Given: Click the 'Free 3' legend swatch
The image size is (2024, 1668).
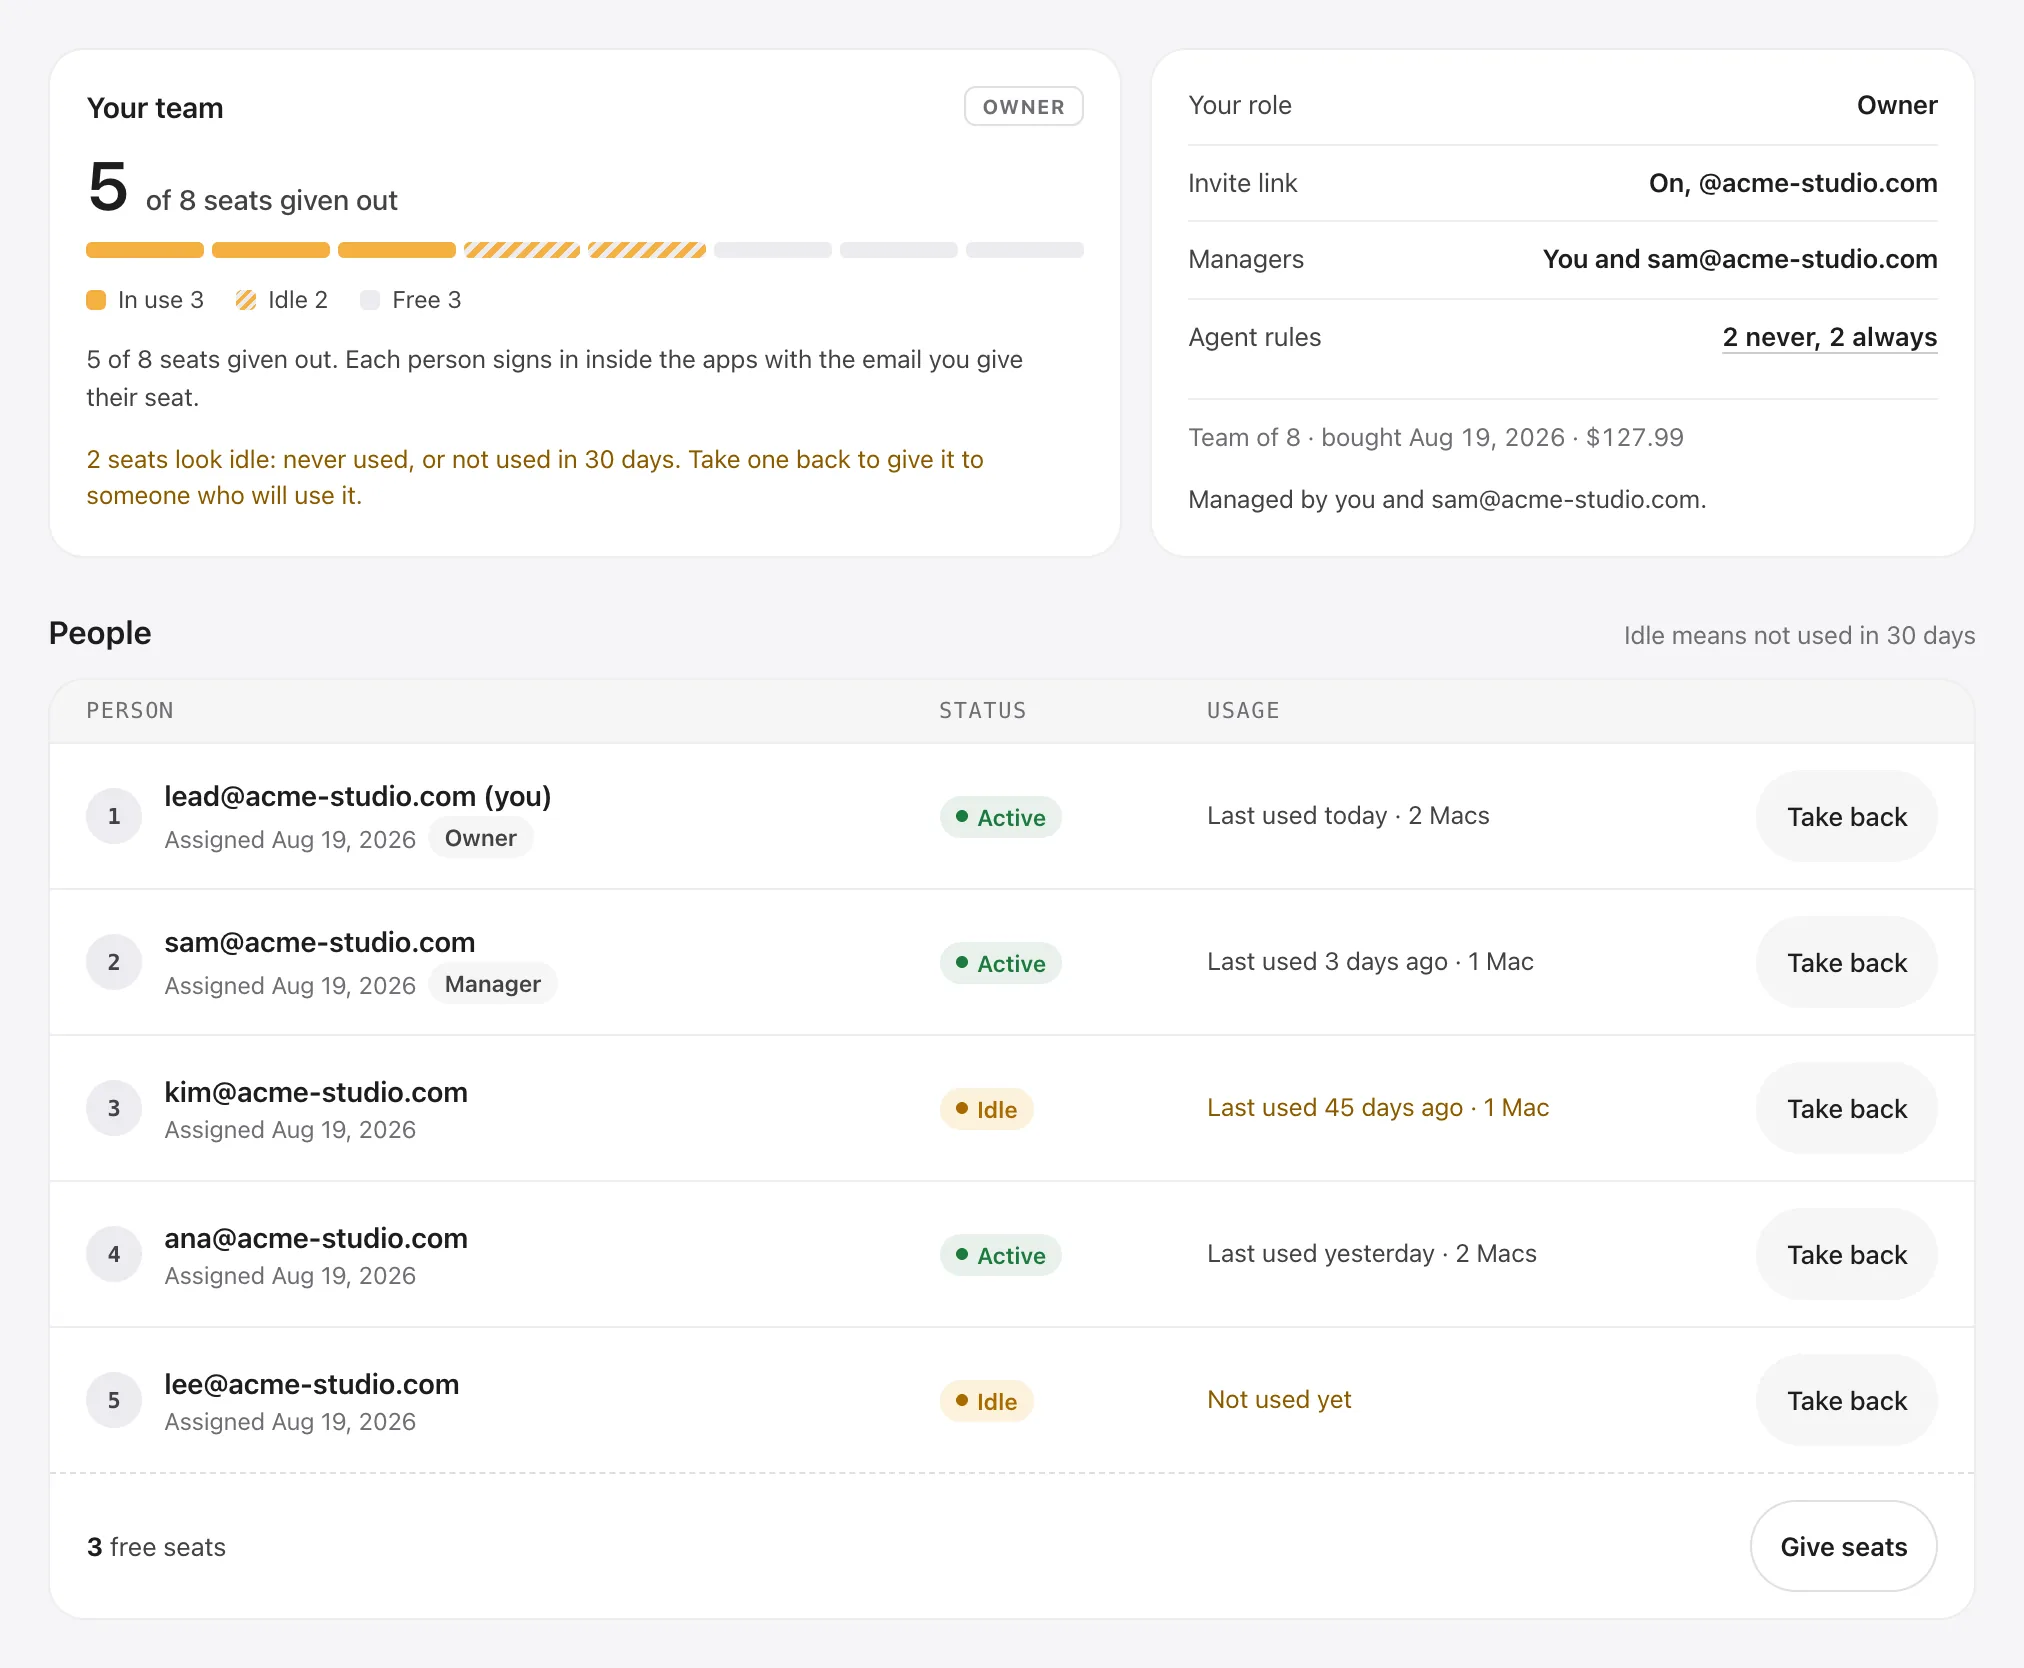Looking at the screenshot, I should pos(370,300).
